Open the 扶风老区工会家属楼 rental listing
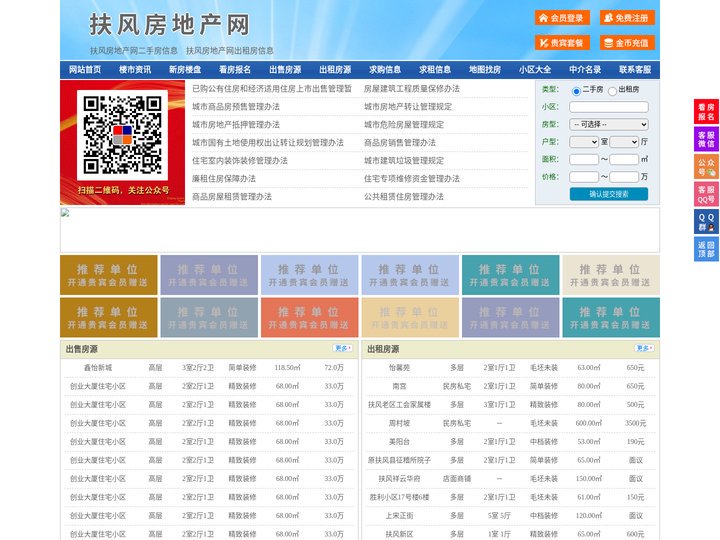 click(399, 405)
